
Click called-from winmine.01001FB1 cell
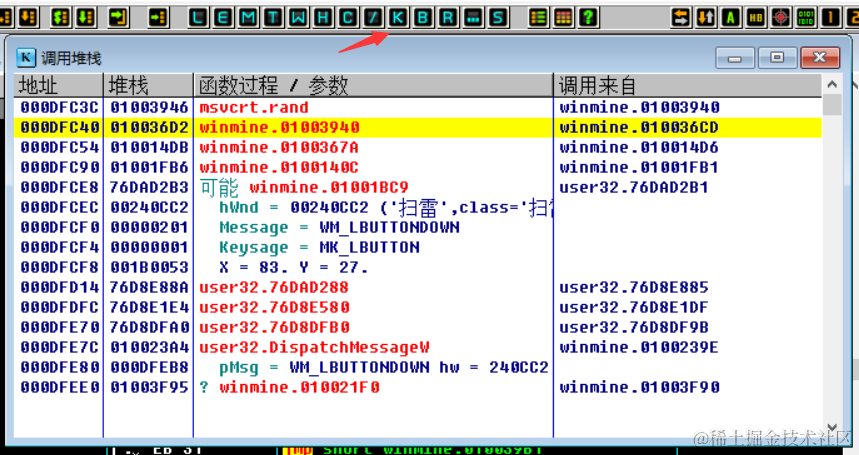point(639,168)
